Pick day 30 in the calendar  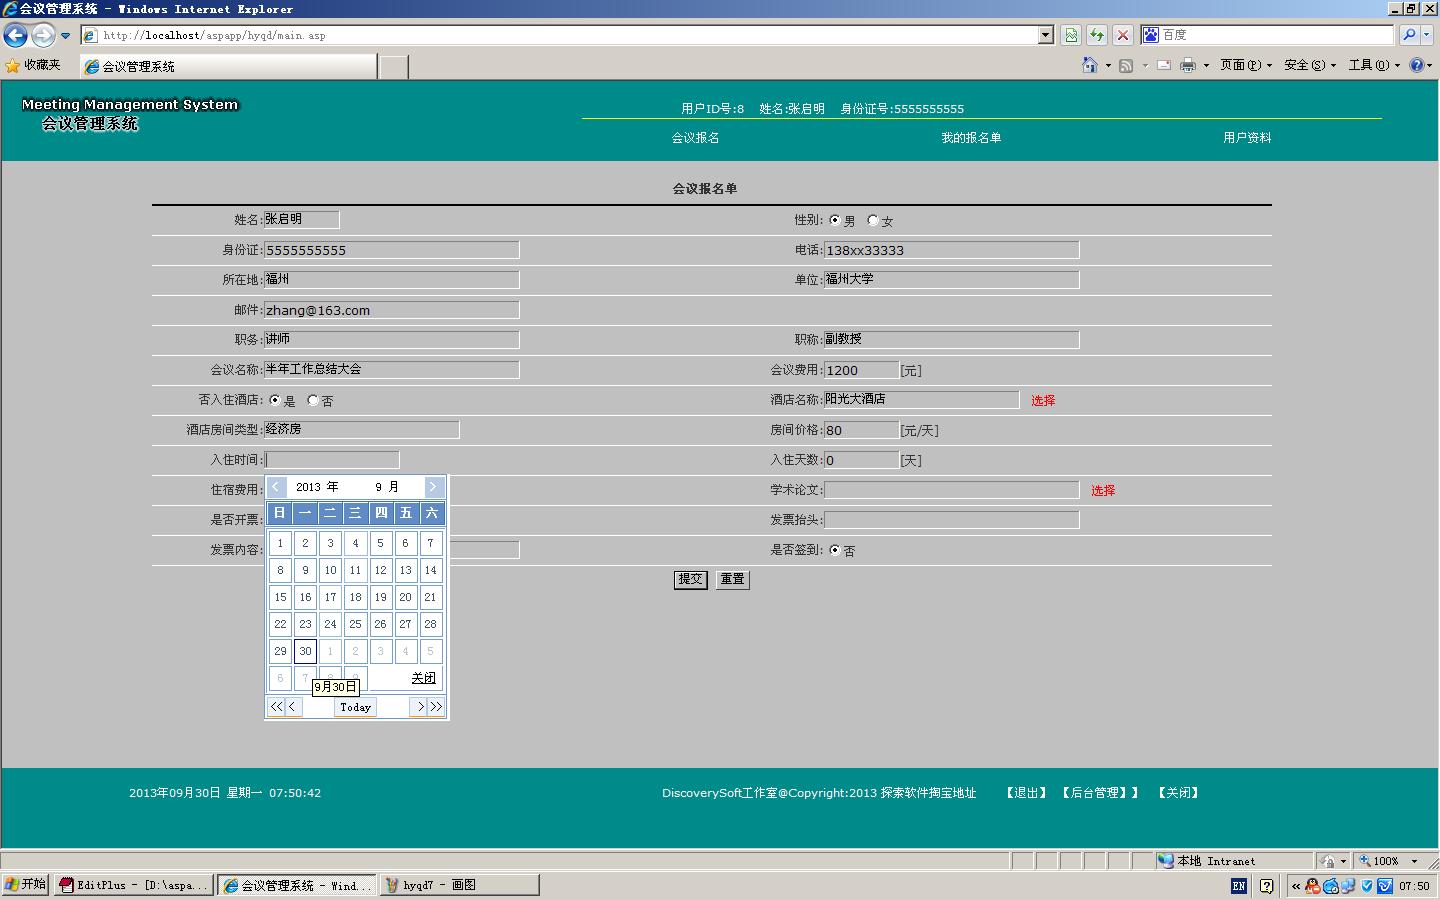click(305, 651)
